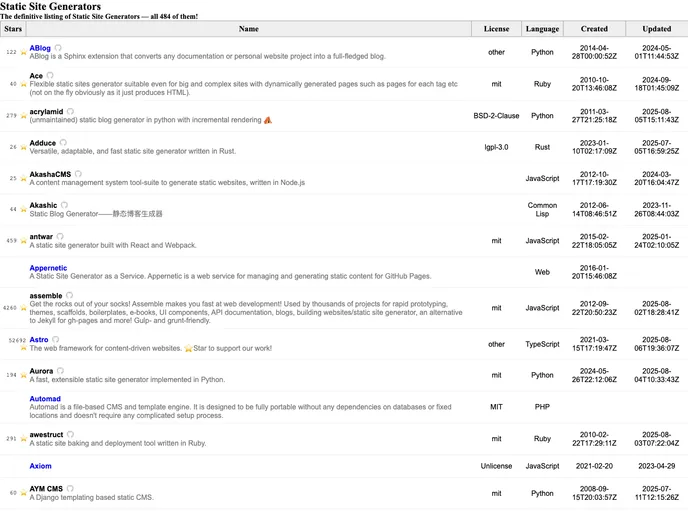Click lgpl-3.0 license cell for Adduce
The image size is (688, 512).
click(496, 147)
